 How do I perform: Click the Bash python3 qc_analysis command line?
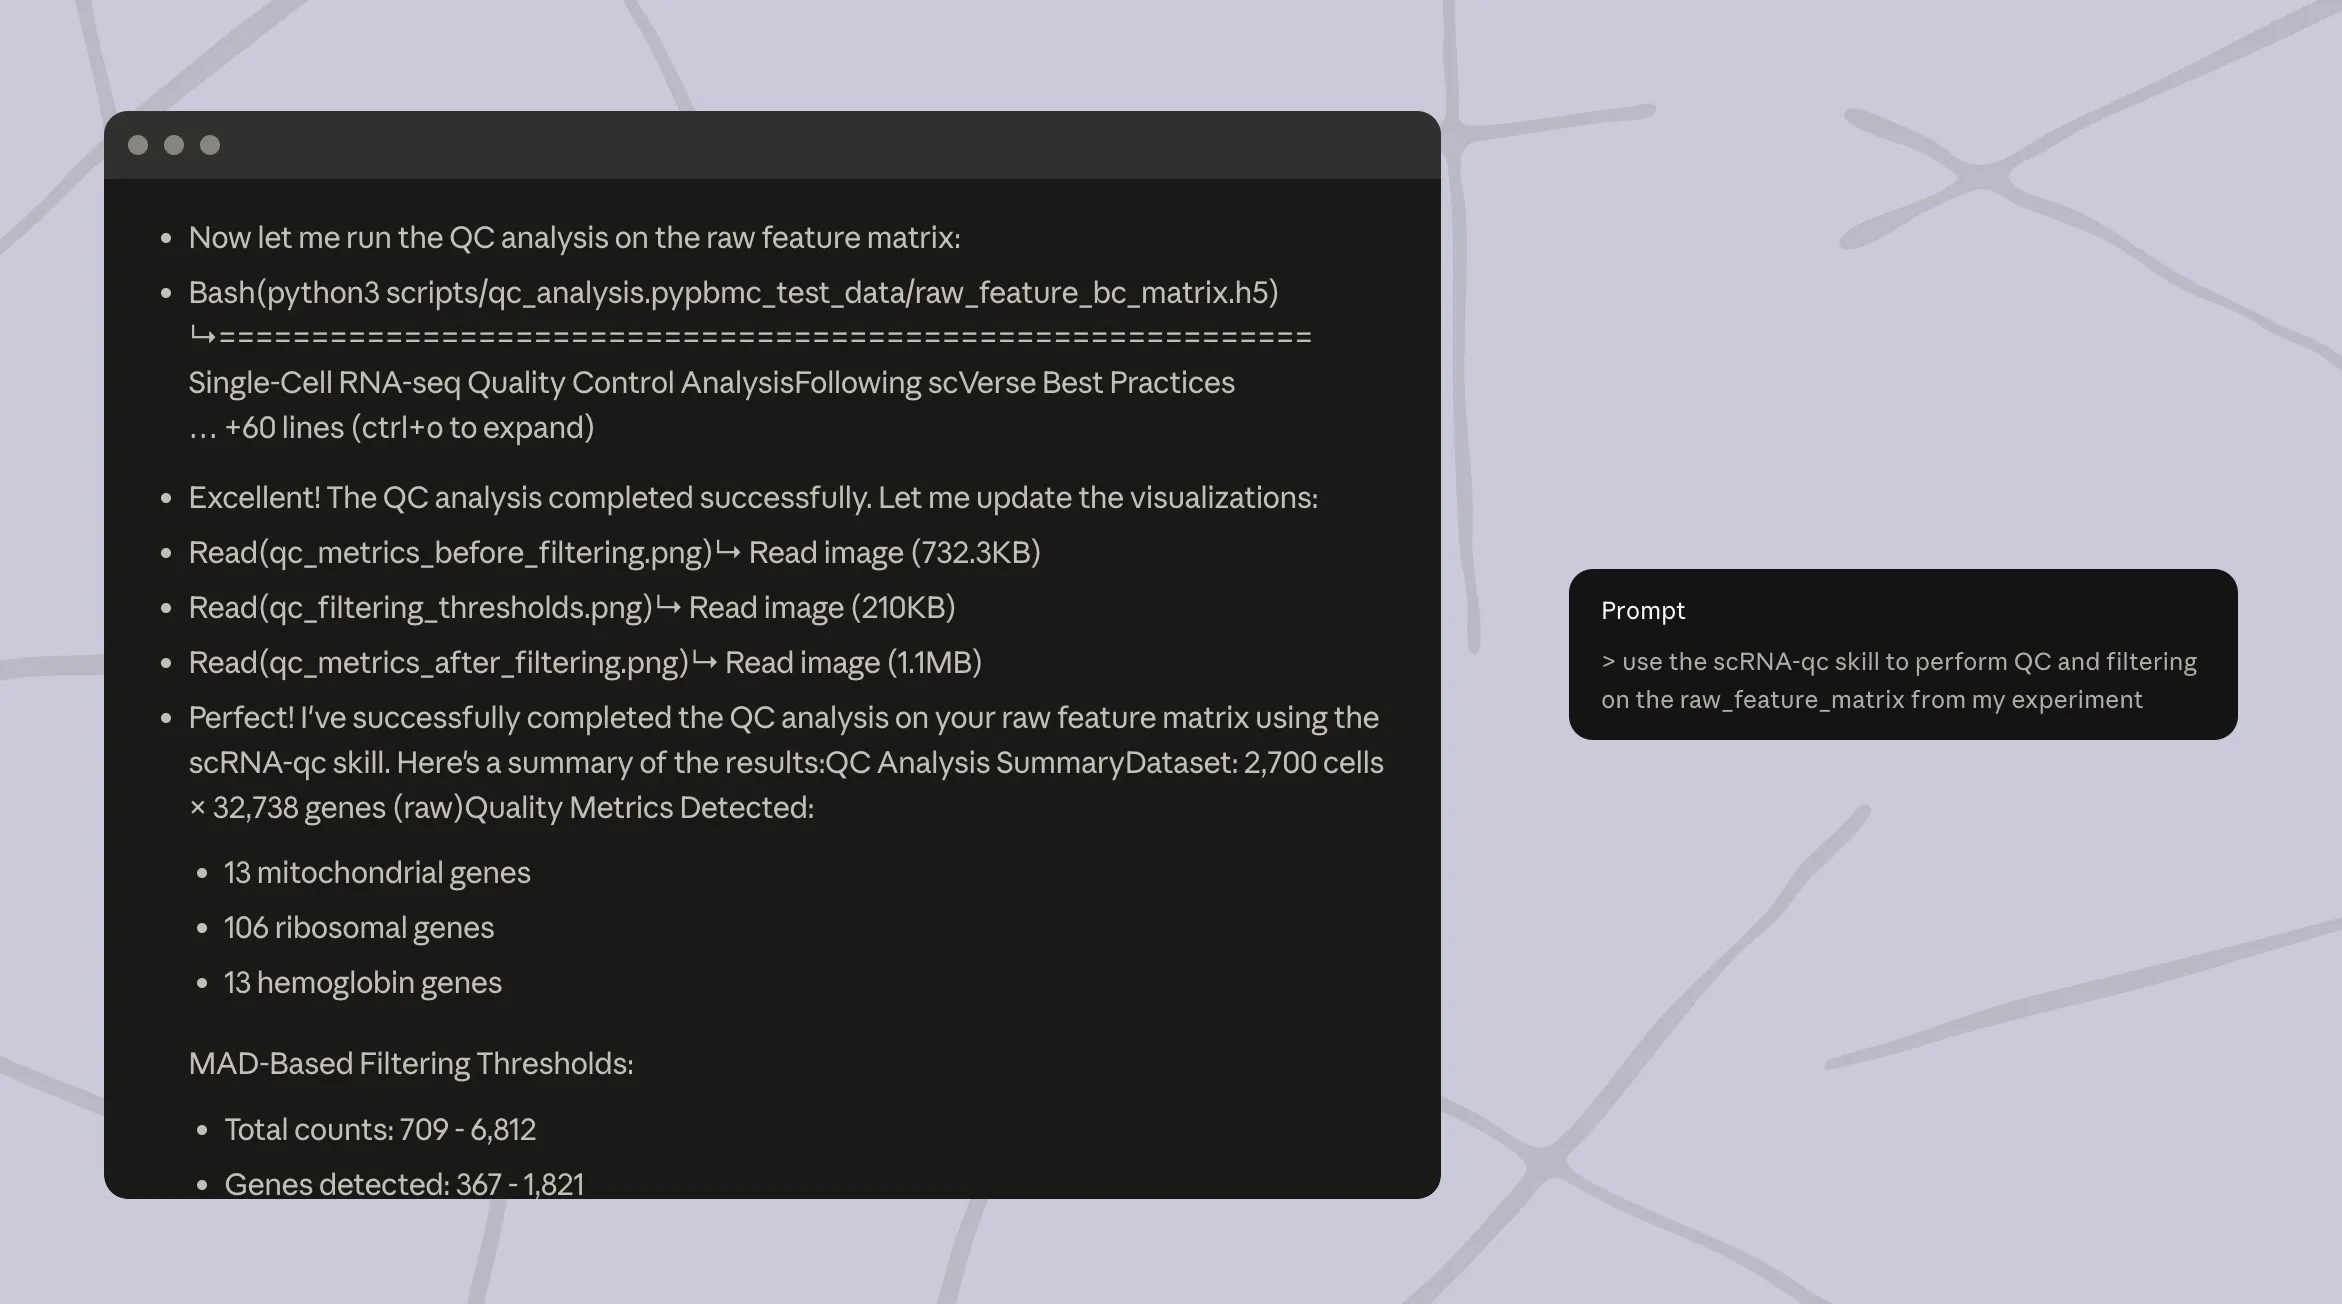(733, 292)
